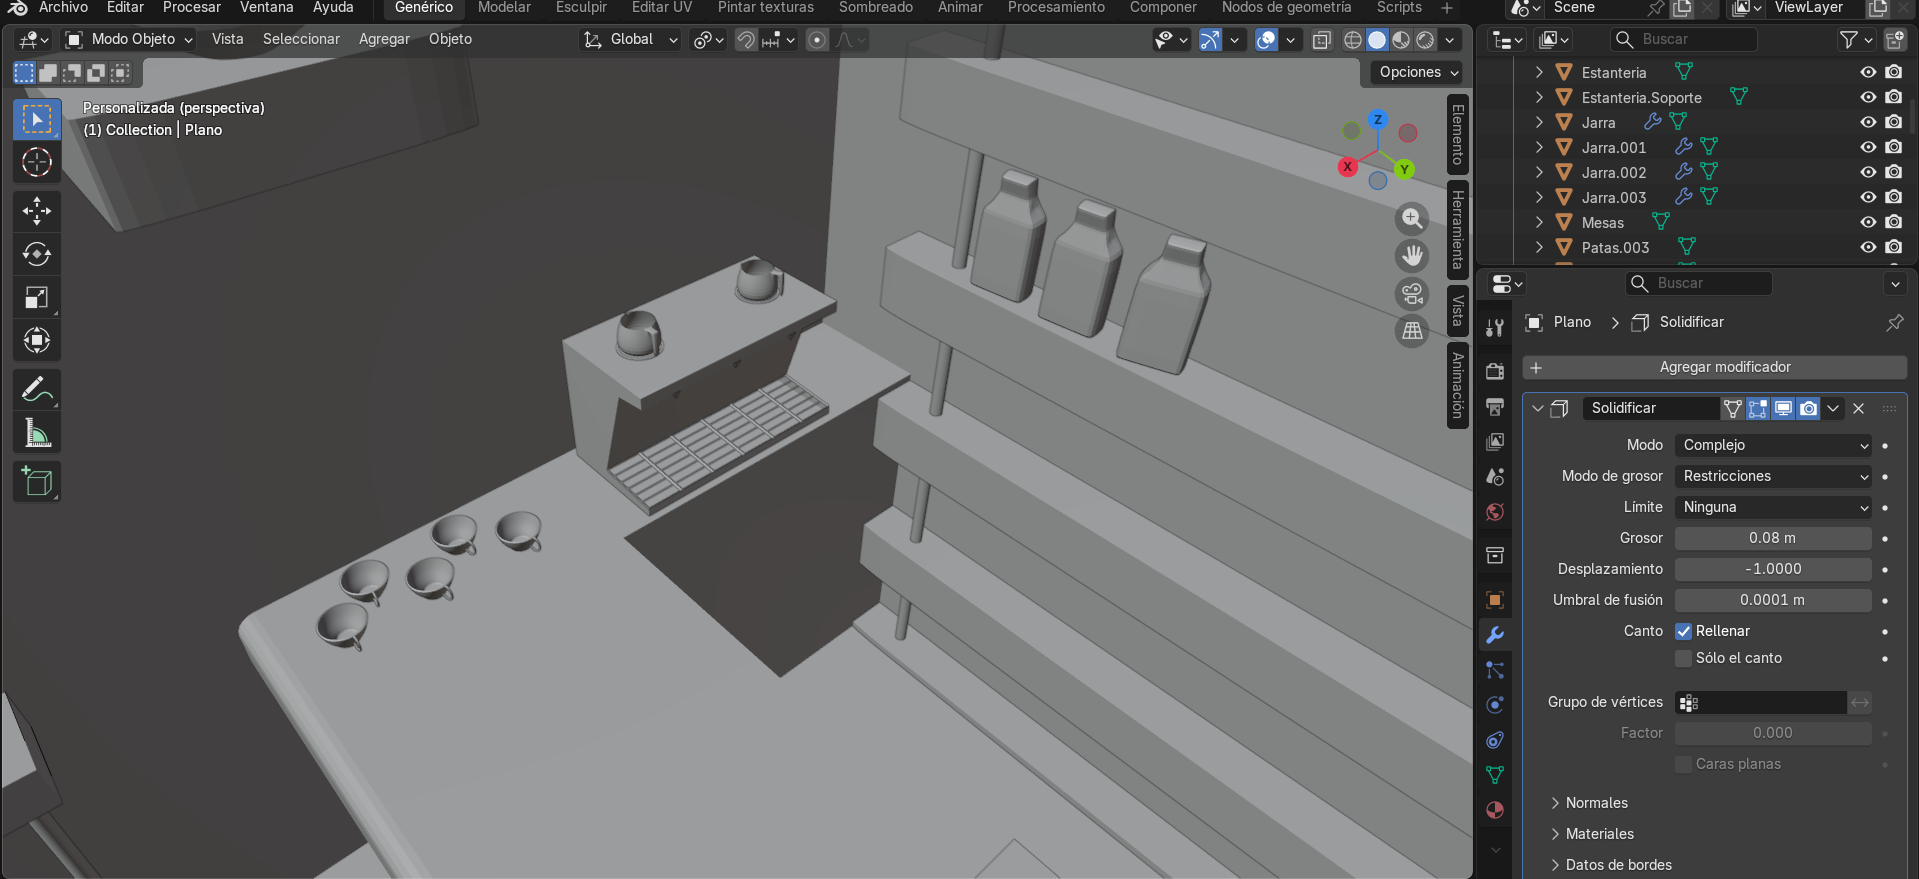Screen dimensions: 1919x879
Task: Toggle camera view in the viewport
Action: click(1412, 293)
